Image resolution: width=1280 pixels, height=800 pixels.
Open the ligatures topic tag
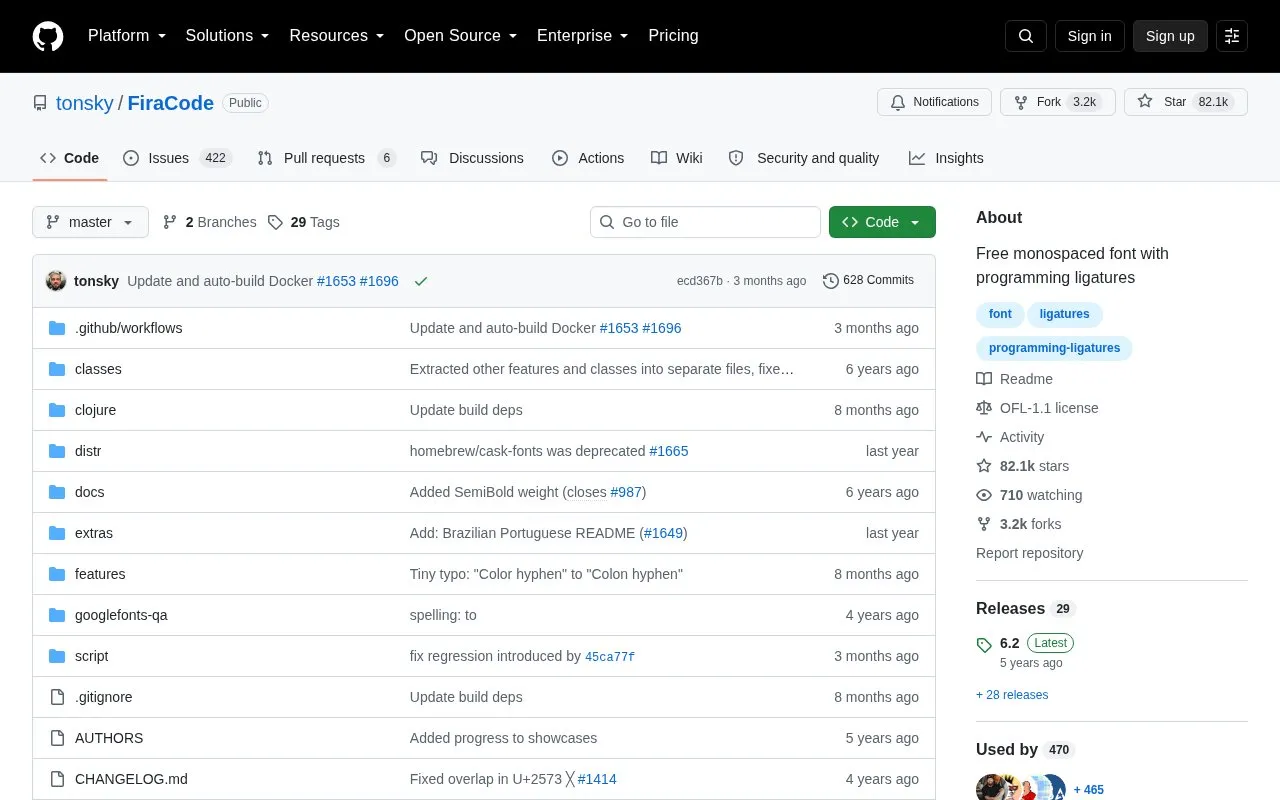(x=1065, y=314)
